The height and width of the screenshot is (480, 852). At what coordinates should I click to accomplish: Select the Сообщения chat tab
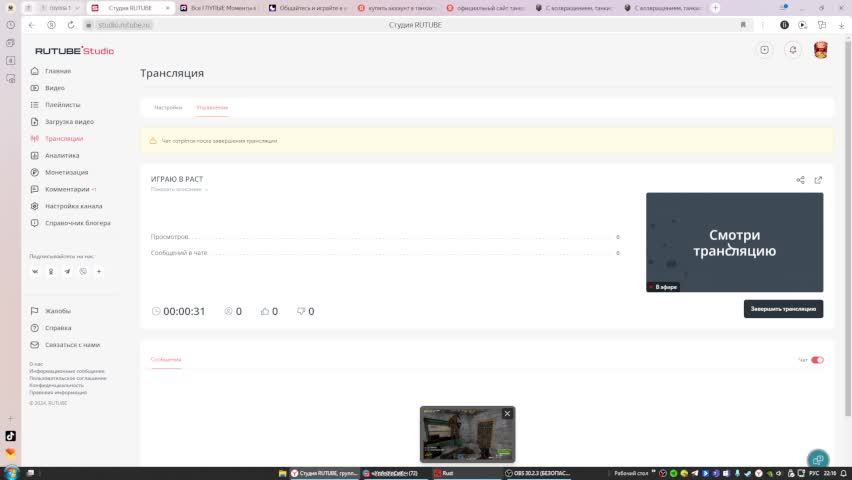[166, 360]
